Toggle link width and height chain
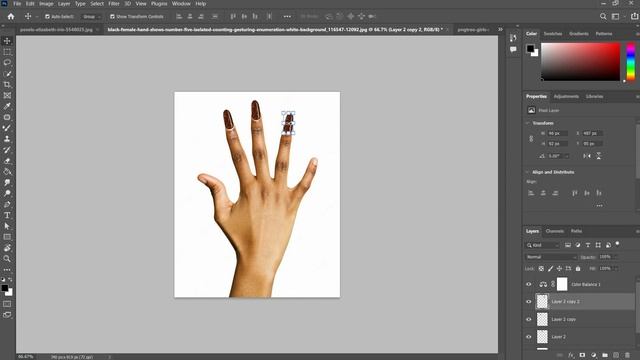The width and height of the screenshot is (640, 360). (531, 139)
